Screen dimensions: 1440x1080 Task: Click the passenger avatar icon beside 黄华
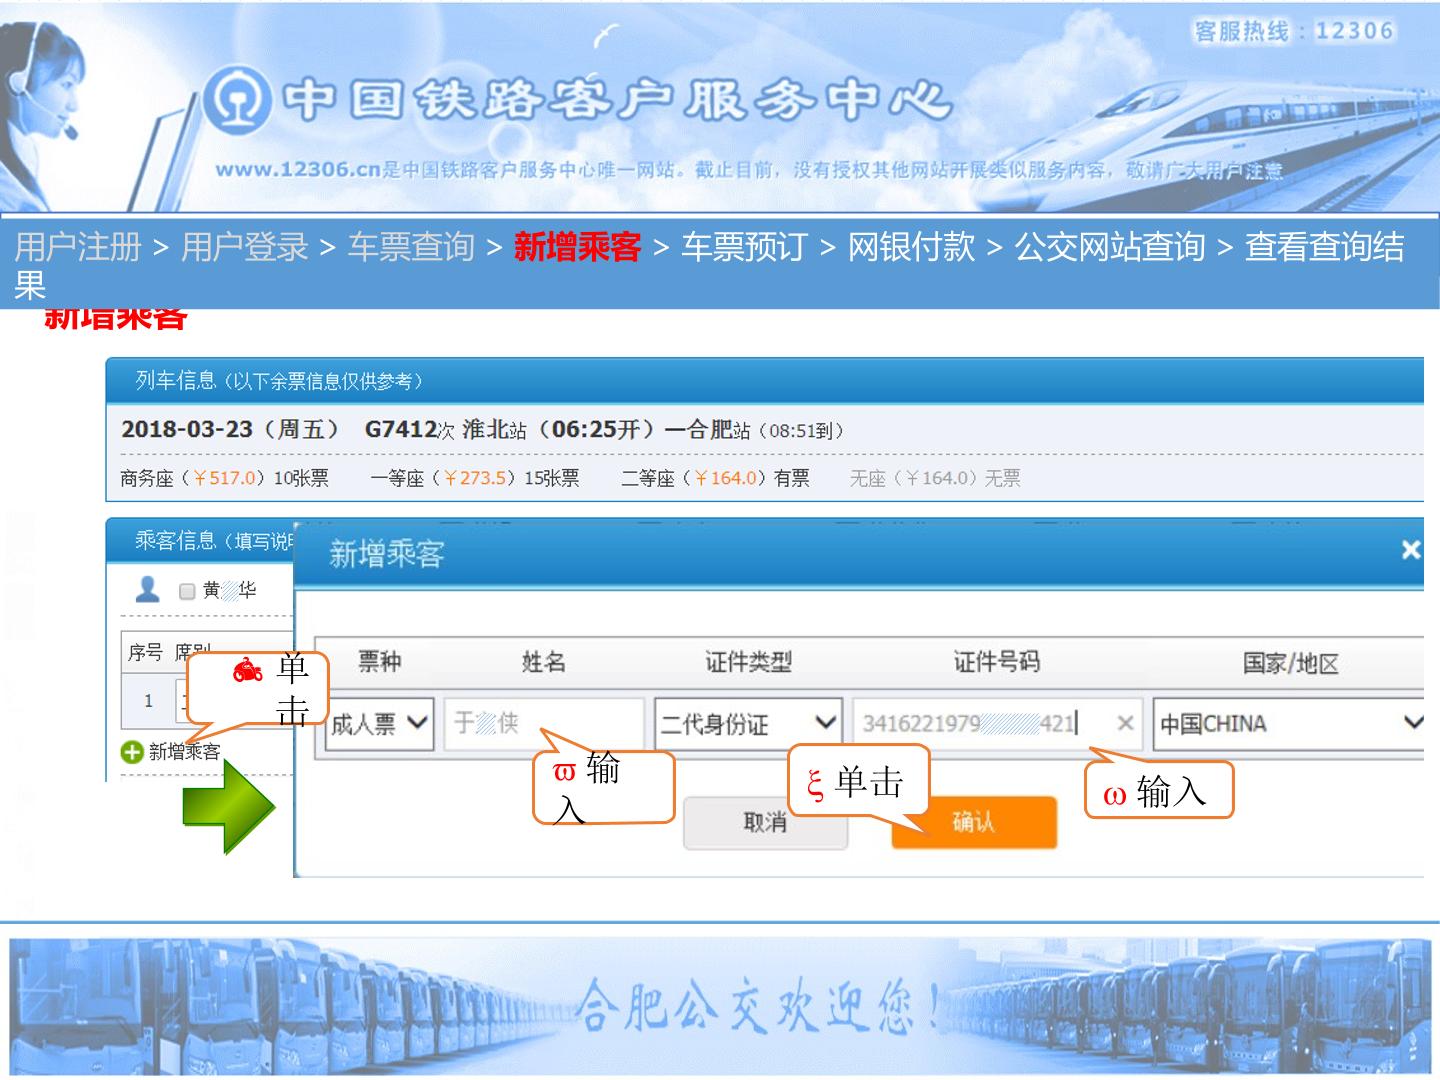pyautogui.click(x=148, y=589)
